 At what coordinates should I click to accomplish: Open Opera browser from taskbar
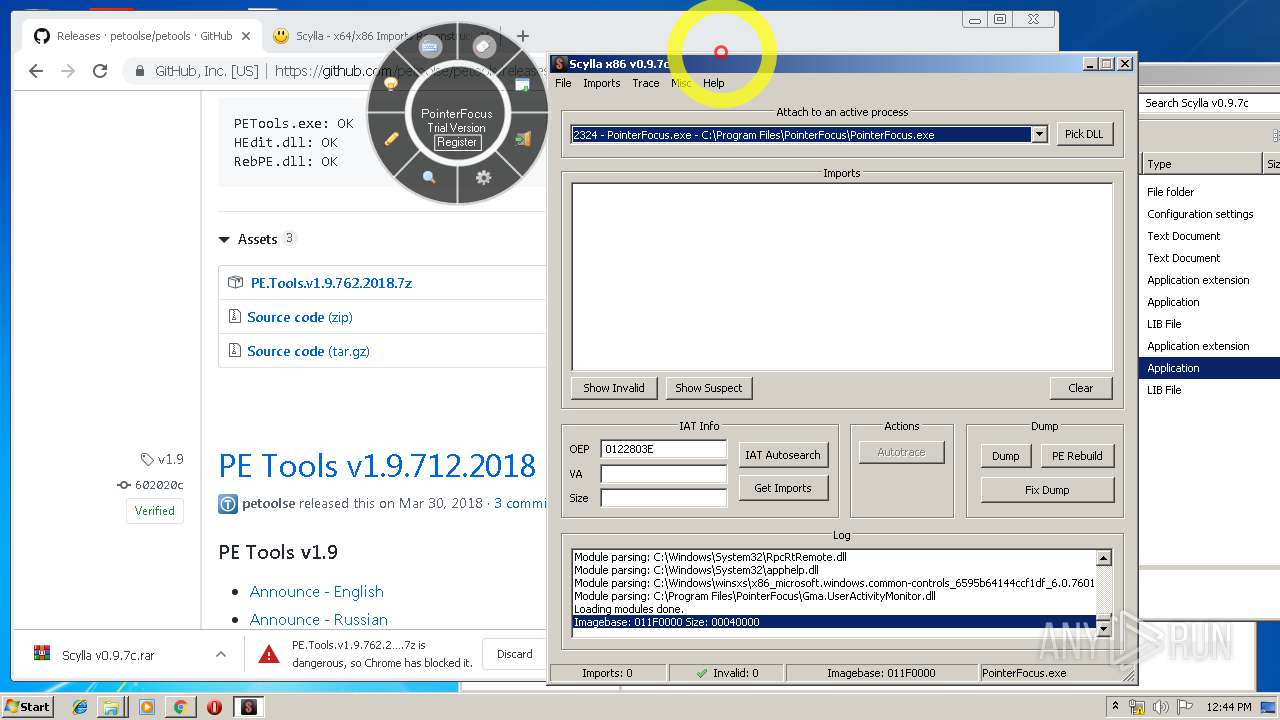214,707
